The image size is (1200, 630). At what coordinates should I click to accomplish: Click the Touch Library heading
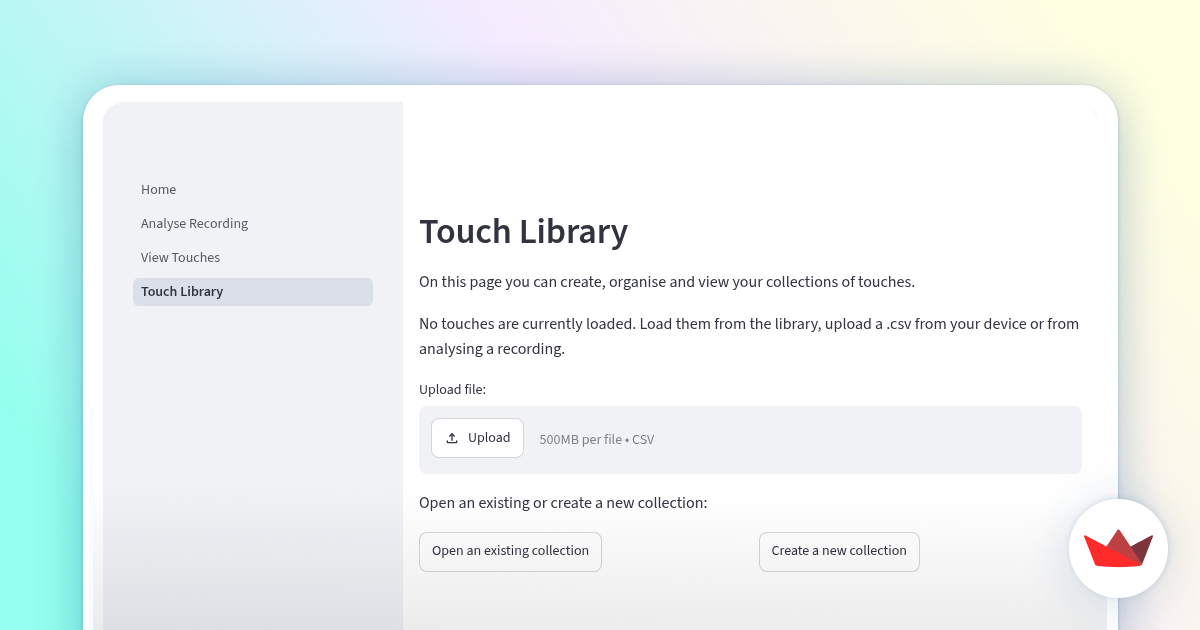pyautogui.click(x=523, y=231)
